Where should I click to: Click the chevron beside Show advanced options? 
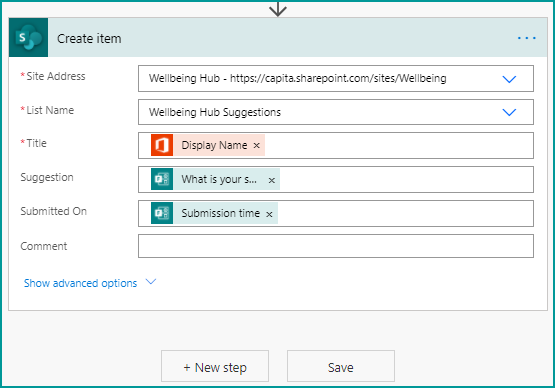coord(151,282)
